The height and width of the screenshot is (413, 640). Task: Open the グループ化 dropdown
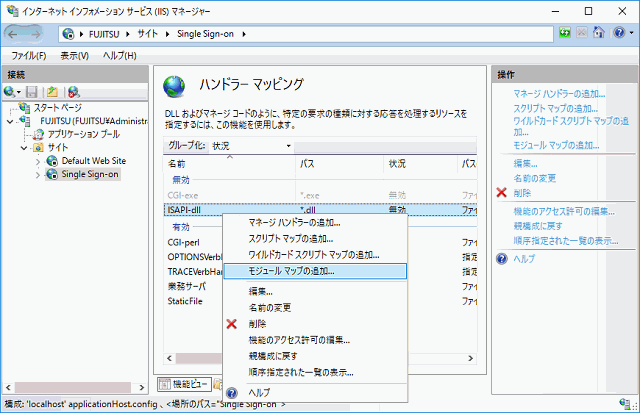coord(251,146)
